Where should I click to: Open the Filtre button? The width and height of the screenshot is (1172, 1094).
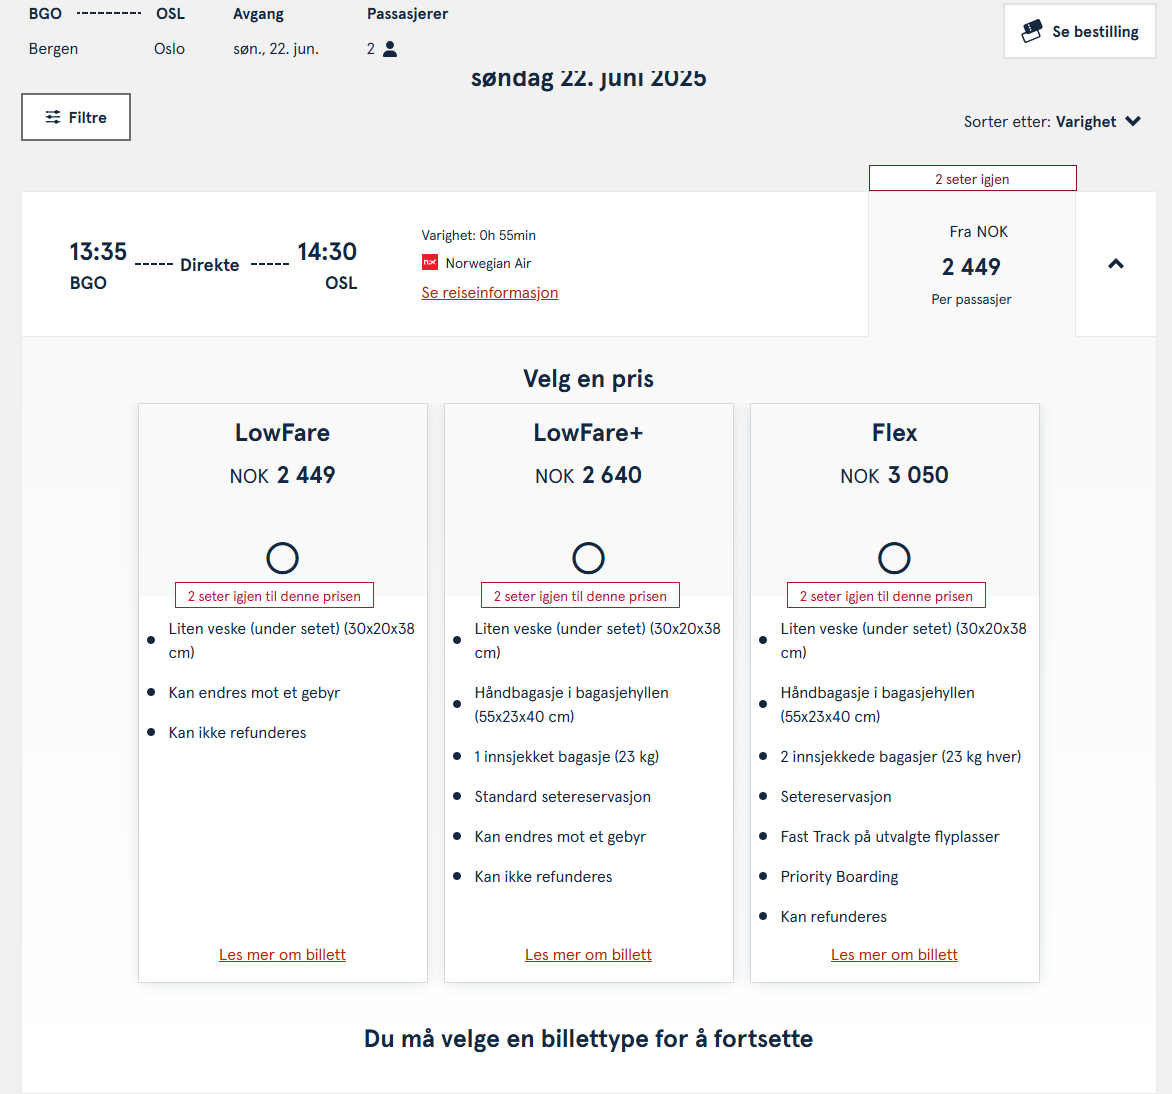pyautogui.click(x=76, y=117)
